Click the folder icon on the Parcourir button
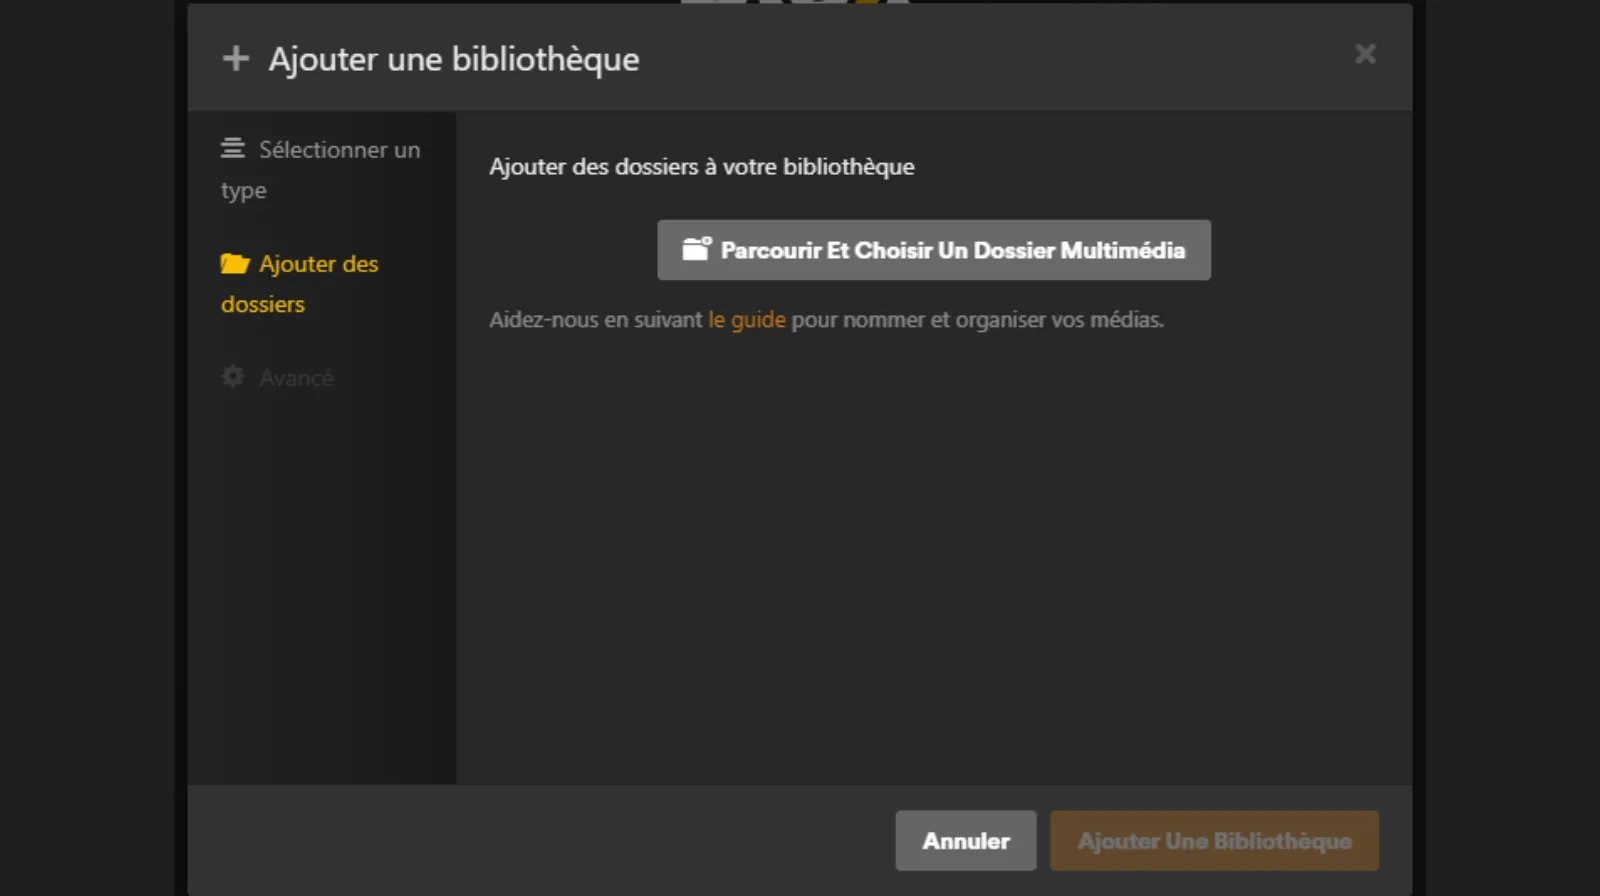The width and height of the screenshot is (1600, 896). 696,249
